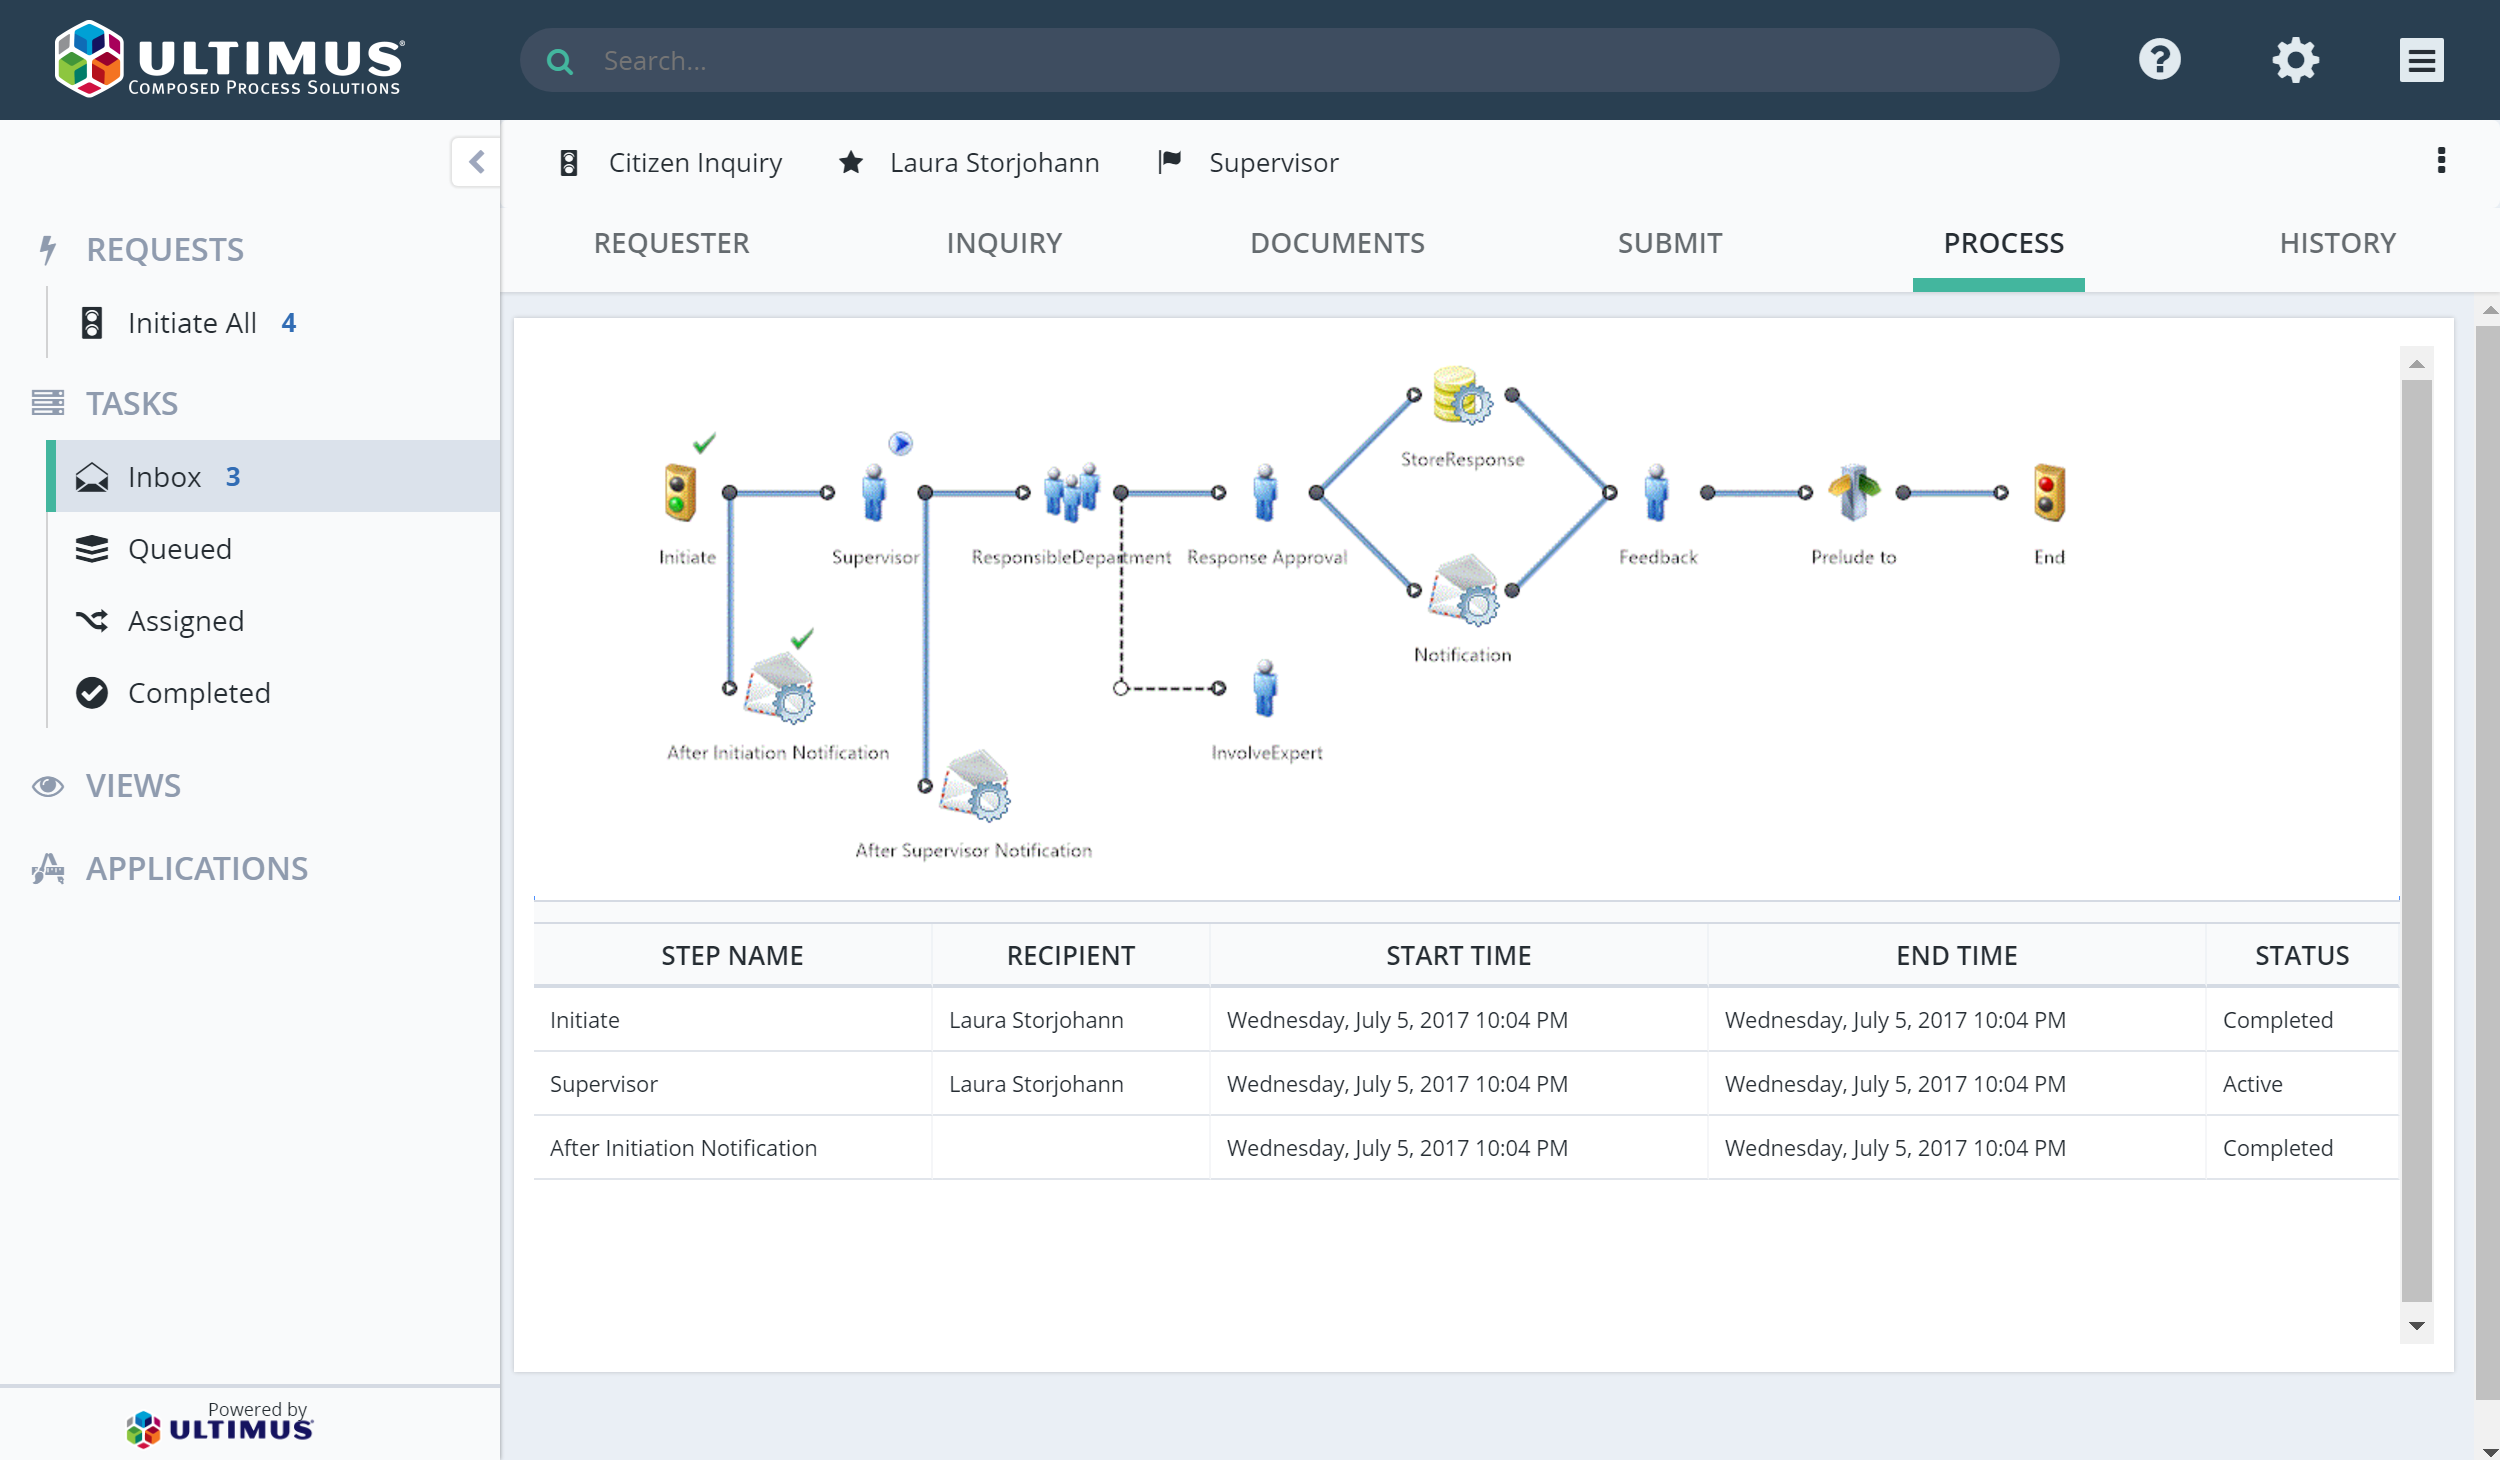Click the Assigned arrows icon
Screen dimensions: 2500x1460
[x=92, y=621]
